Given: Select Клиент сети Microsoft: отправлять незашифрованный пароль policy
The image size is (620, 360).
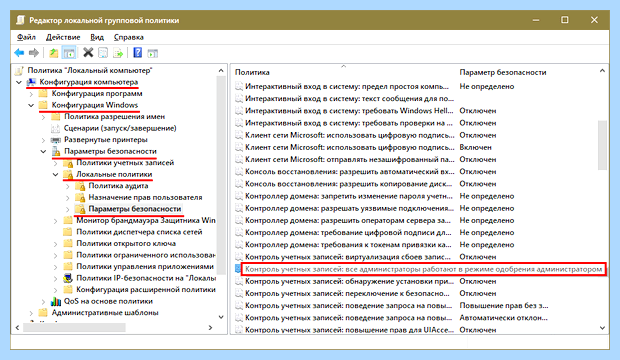Looking at the screenshot, I should point(350,160).
